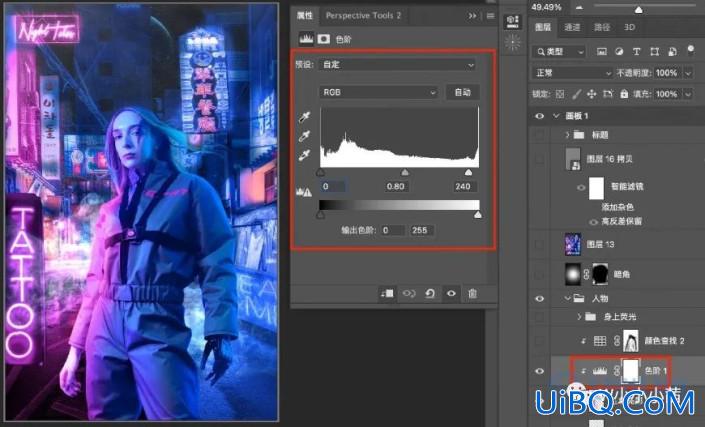Image resolution: width=705 pixels, height=427 pixels.
Task: Click the starburst icon in the collapsed panel dock
Action: pyautogui.click(x=513, y=43)
